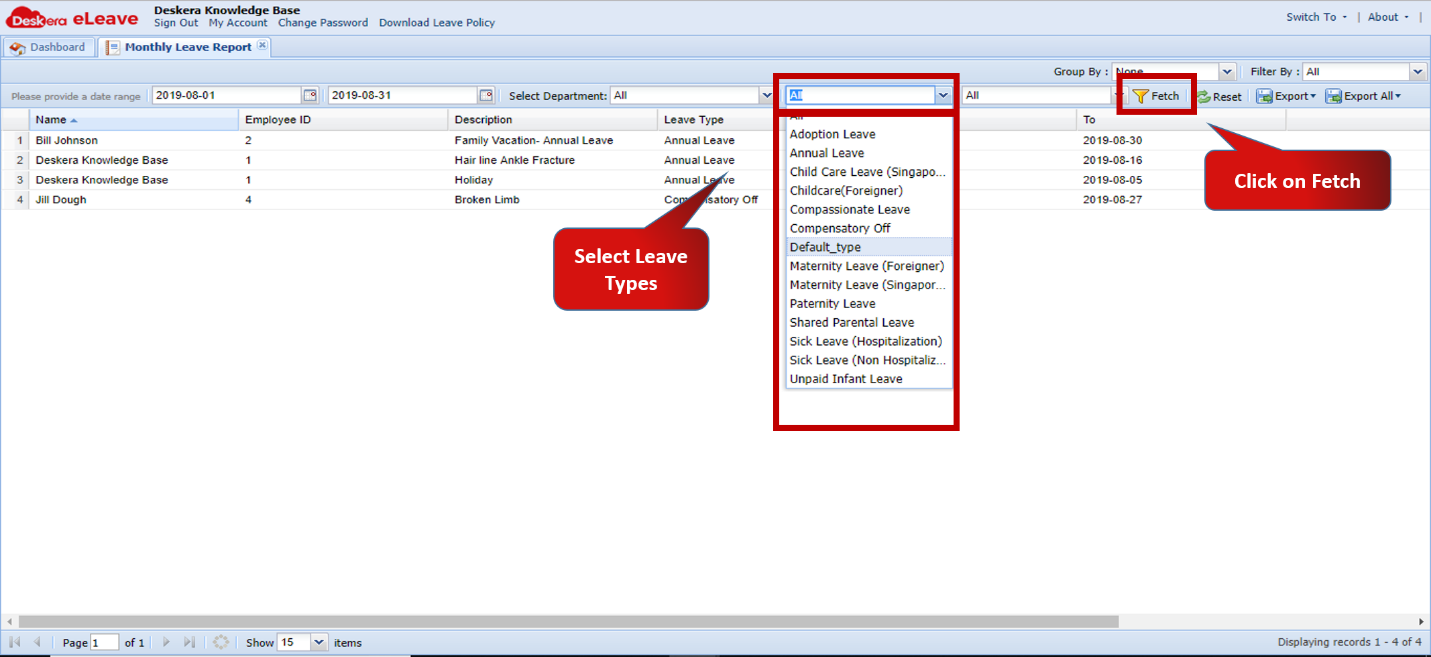Open the Export All dropdown menu
The height and width of the screenshot is (657, 1431).
tap(1363, 96)
